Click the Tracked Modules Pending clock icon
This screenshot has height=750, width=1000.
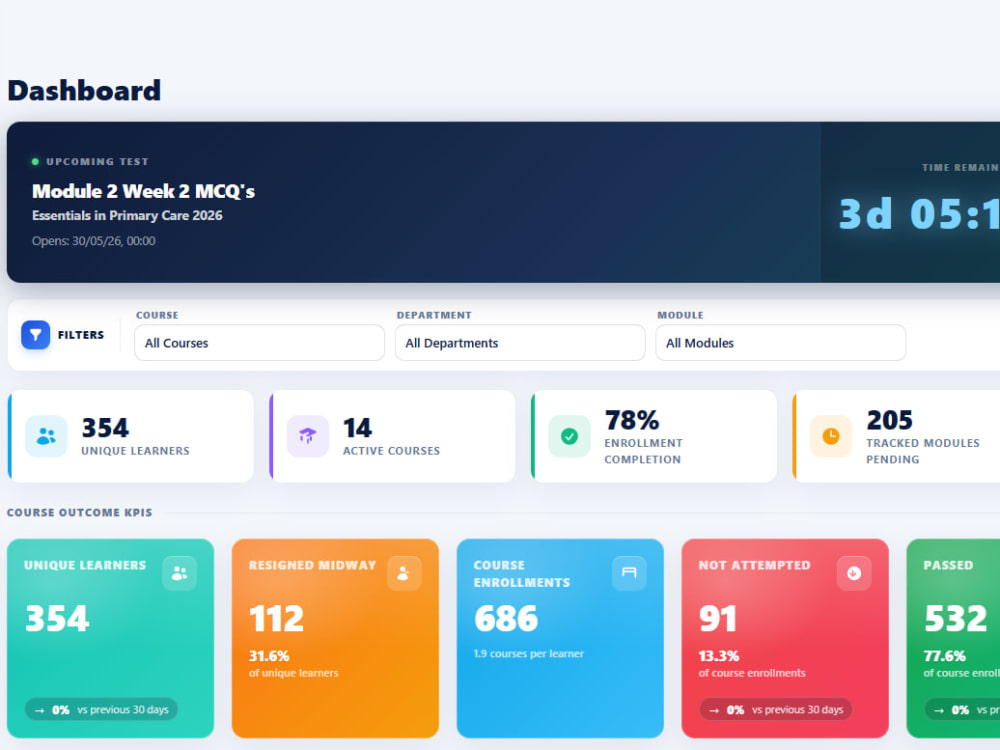(830, 436)
